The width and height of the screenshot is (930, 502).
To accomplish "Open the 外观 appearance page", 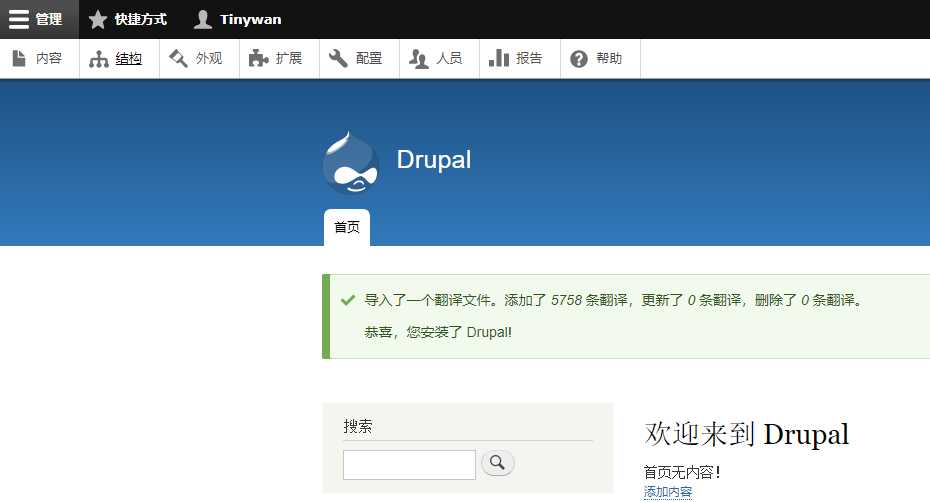I will click(x=199, y=58).
